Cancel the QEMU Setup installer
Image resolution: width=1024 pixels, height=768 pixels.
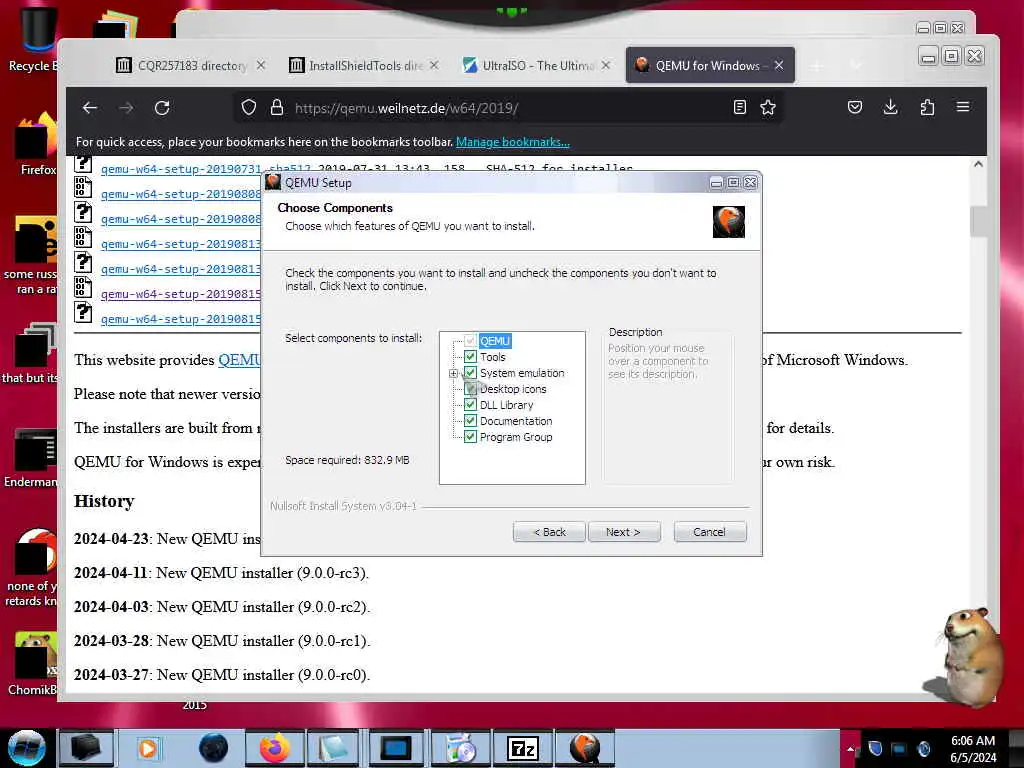coord(710,532)
